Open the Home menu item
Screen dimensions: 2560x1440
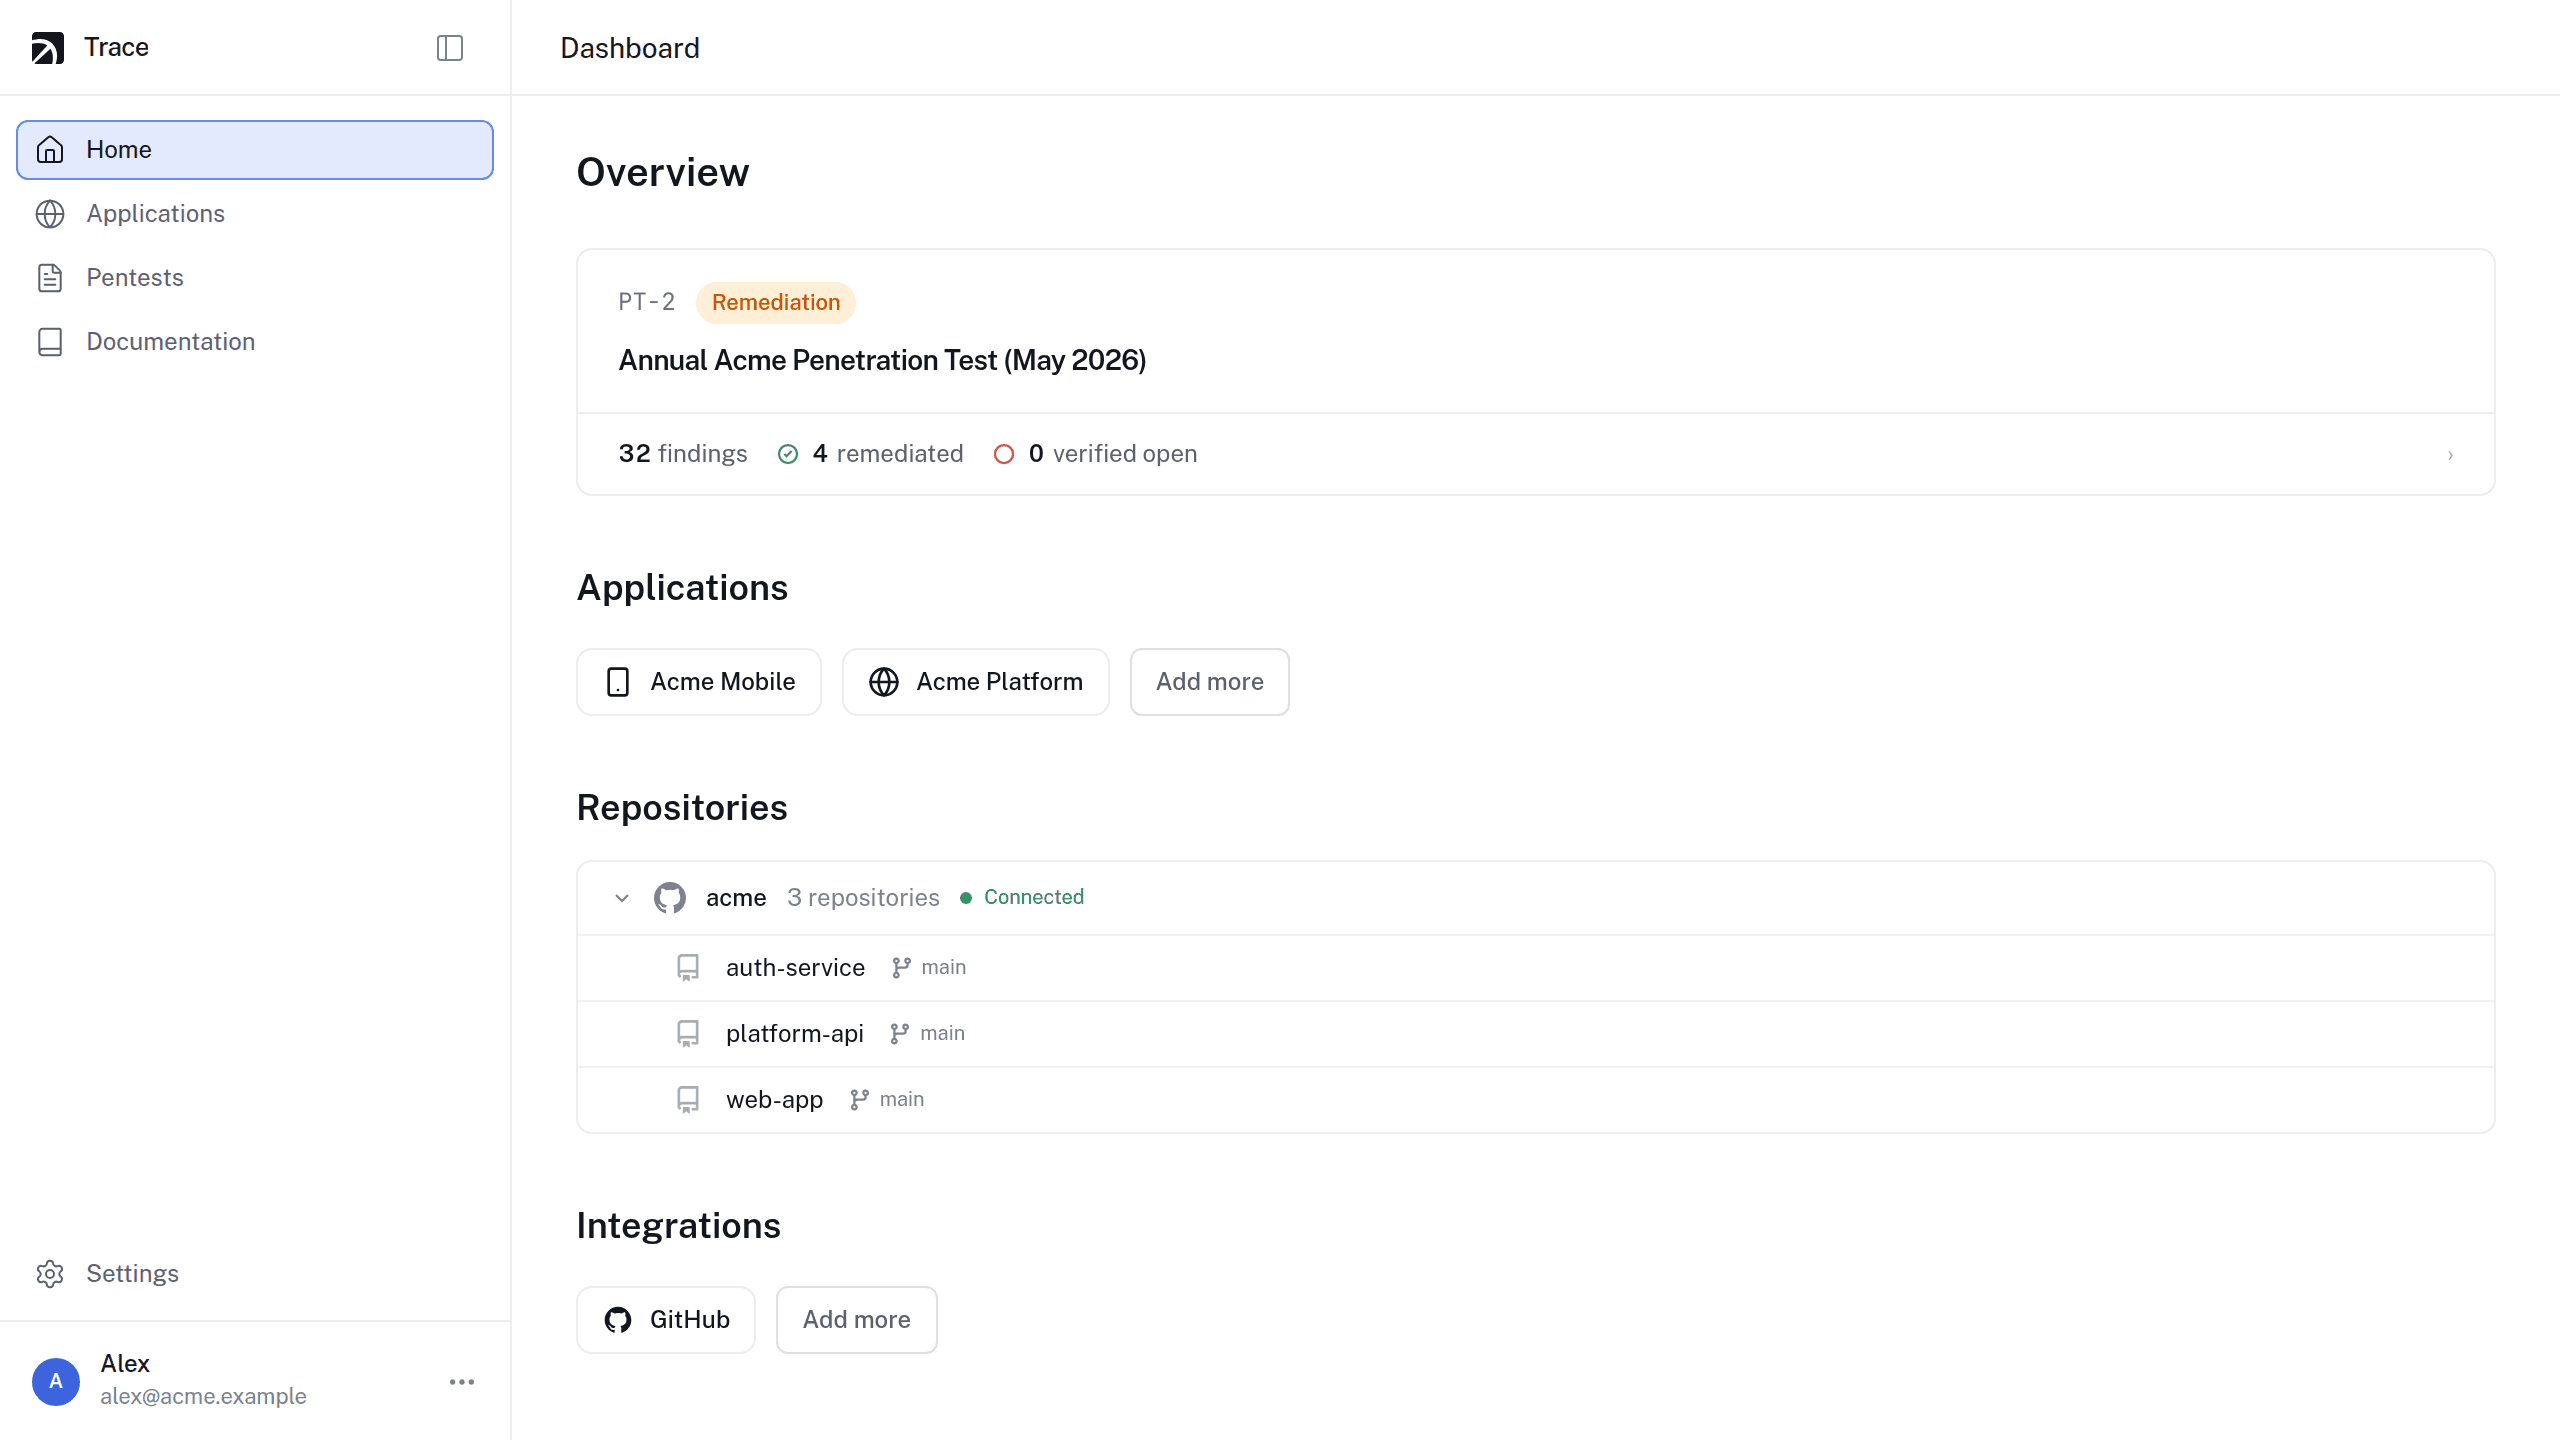255,150
